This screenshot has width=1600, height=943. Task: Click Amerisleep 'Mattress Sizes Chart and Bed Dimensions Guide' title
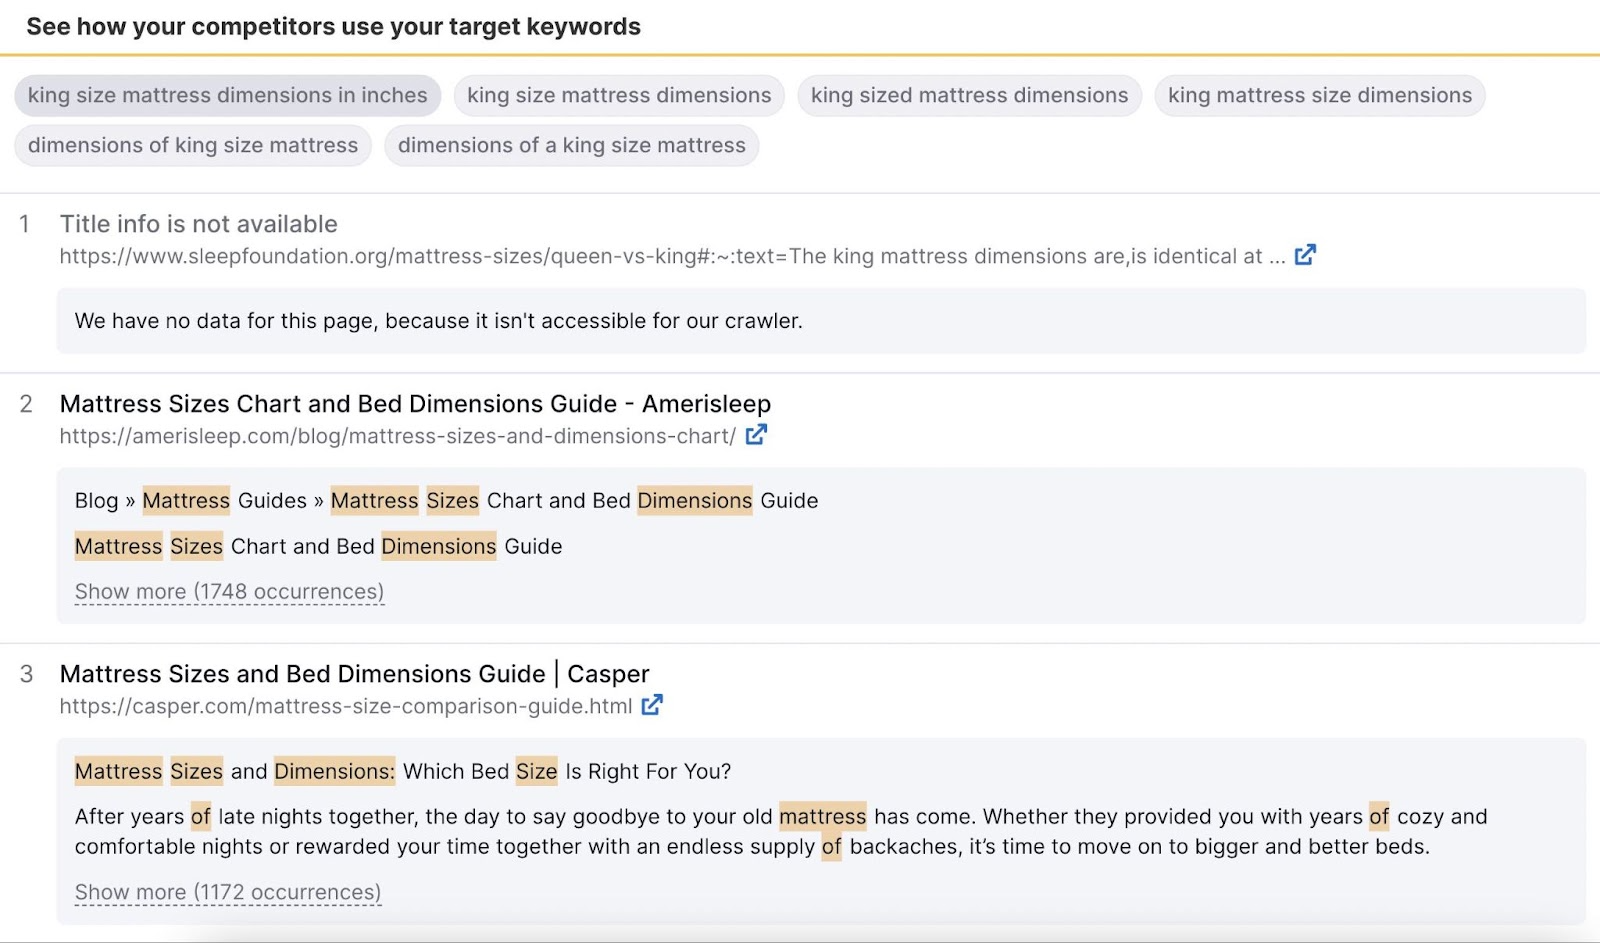415,404
